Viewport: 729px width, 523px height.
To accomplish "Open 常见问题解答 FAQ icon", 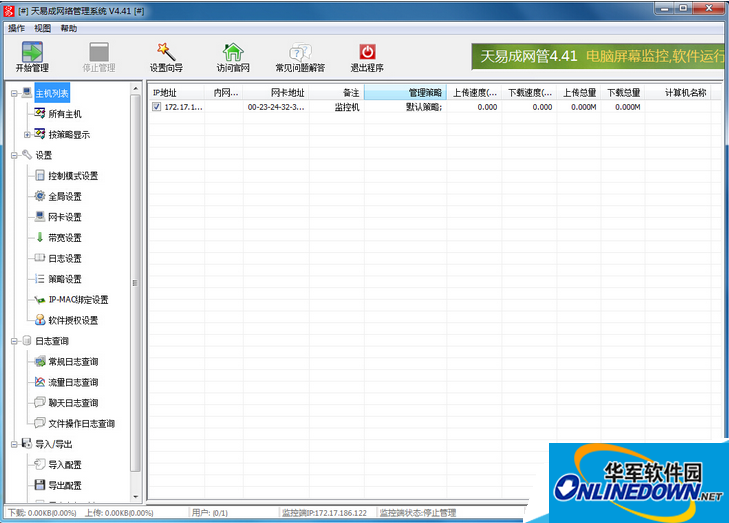I will tap(300, 53).
